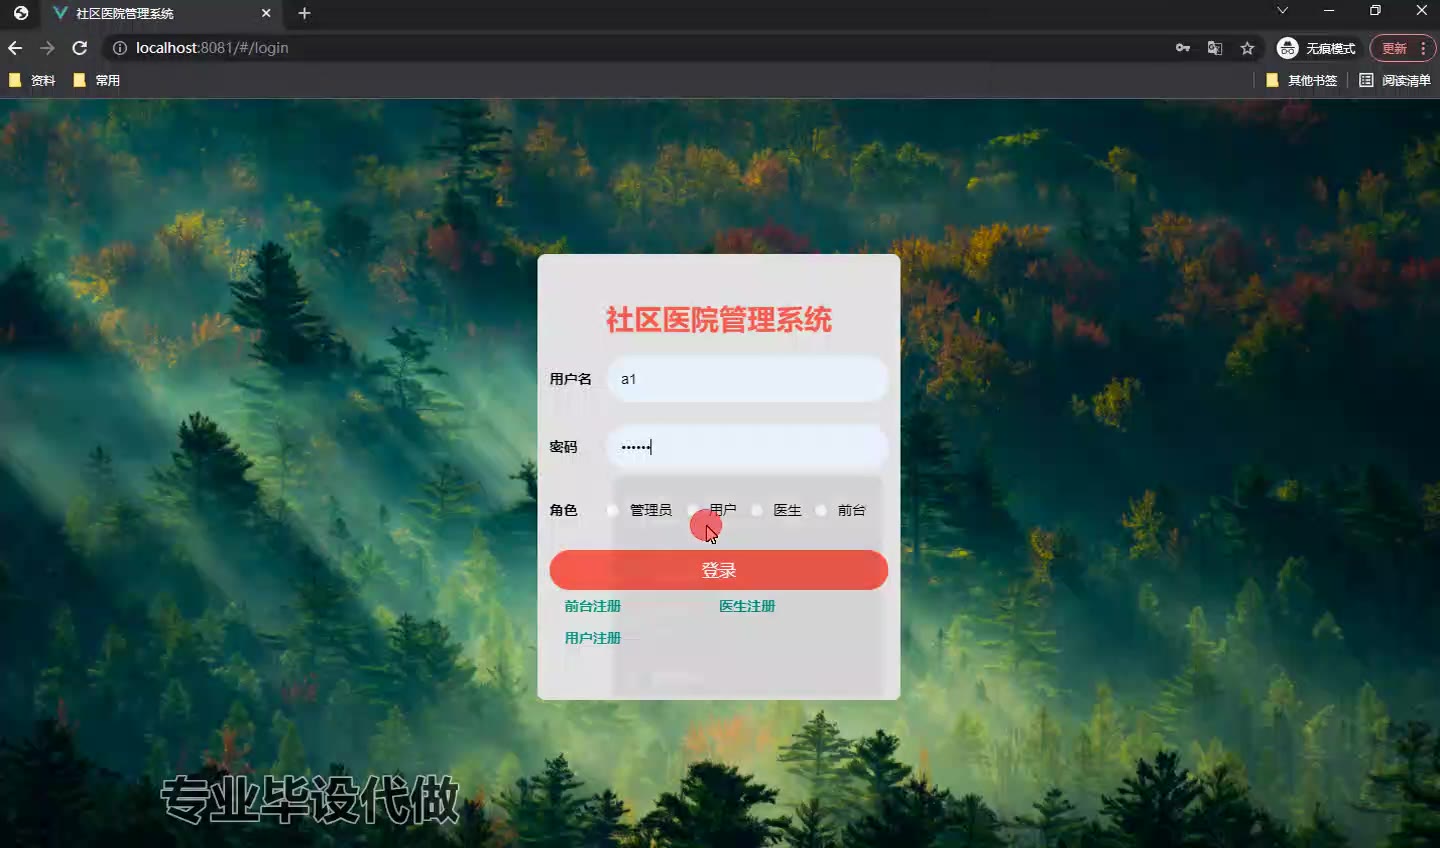Open 前台注册 link

pos(592,606)
